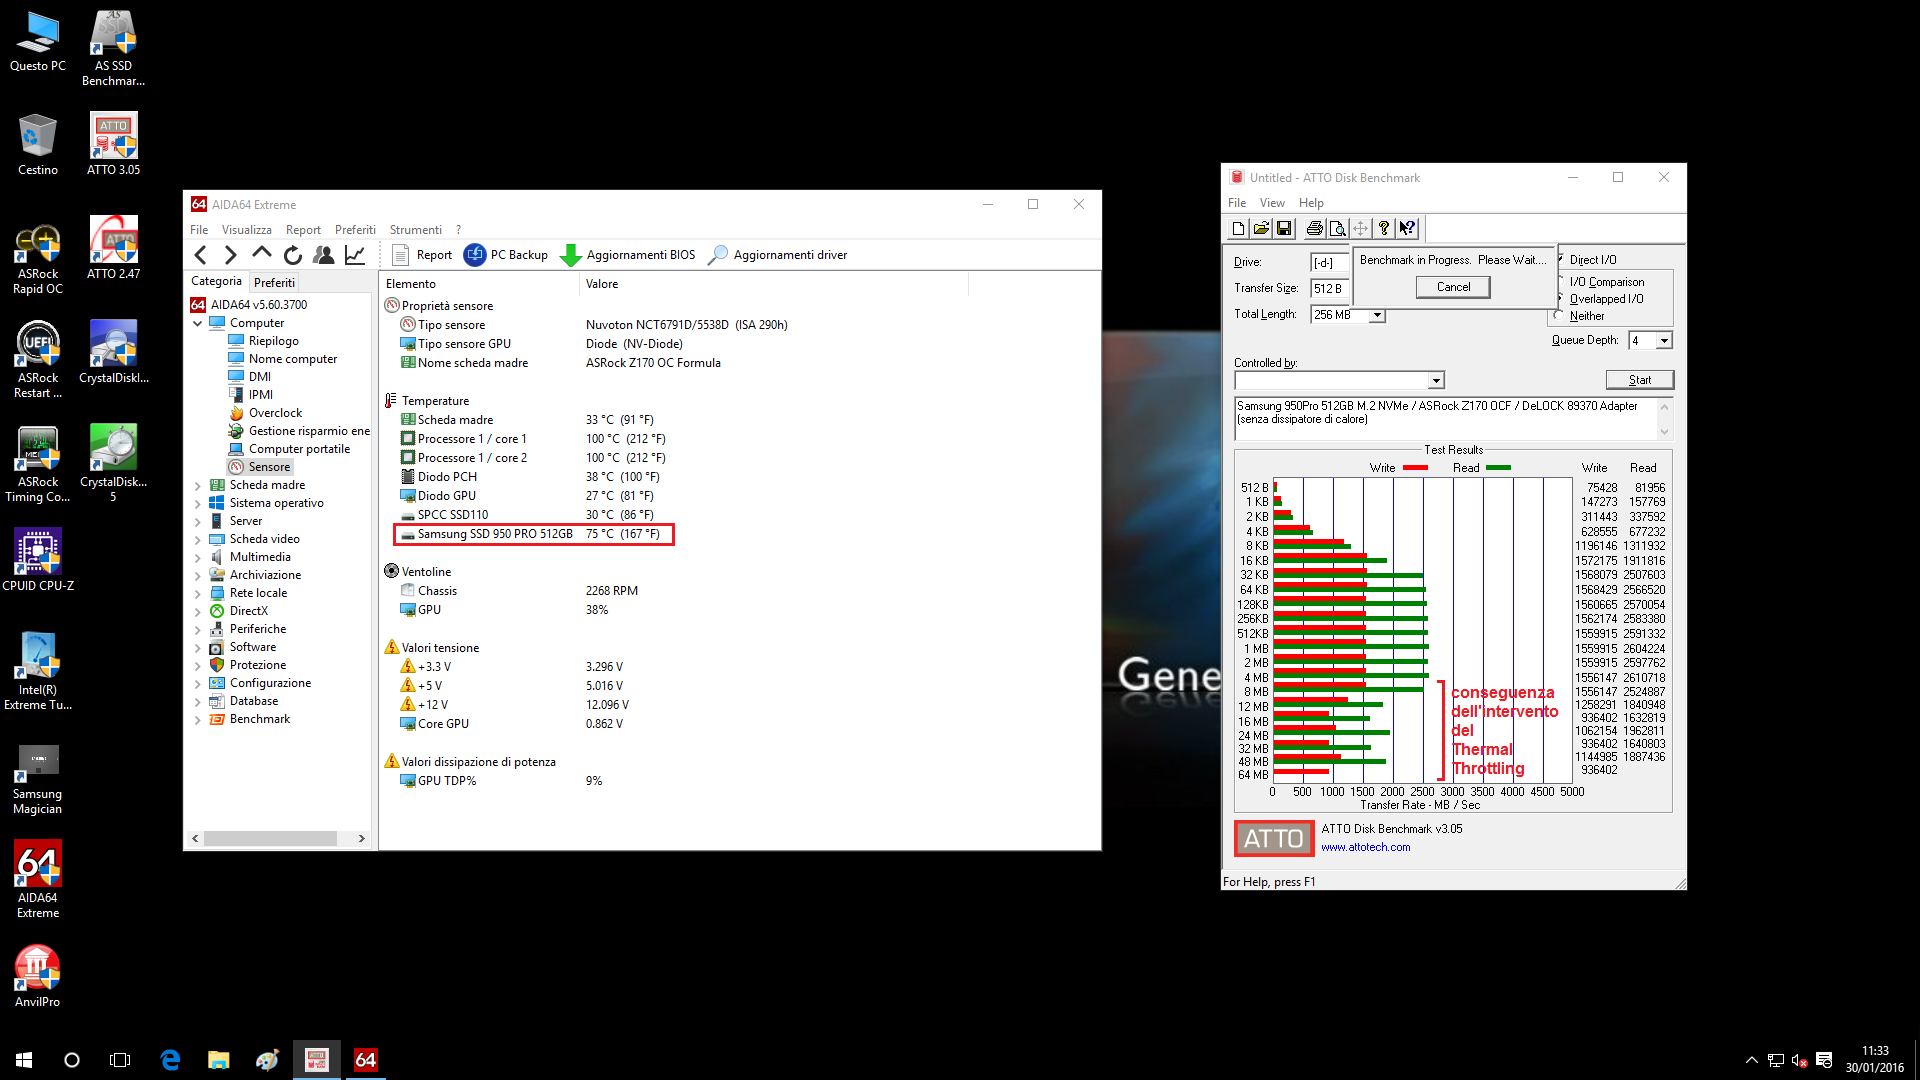Click the New file icon in ATTO toolbar
The width and height of the screenshot is (1920, 1080).
click(x=1238, y=229)
